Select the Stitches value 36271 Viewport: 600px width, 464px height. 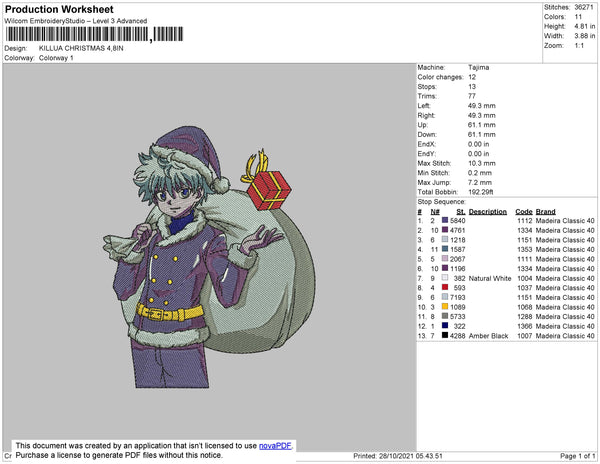[x=584, y=7]
